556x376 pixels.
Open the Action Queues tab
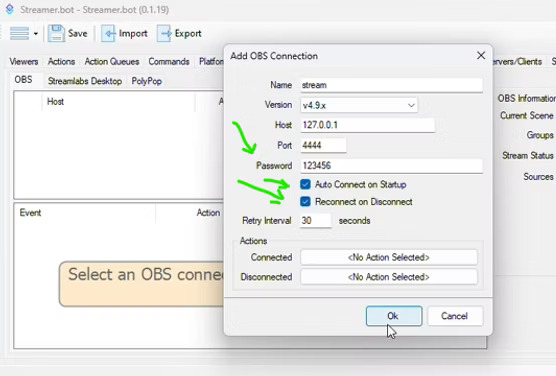click(112, 61)
